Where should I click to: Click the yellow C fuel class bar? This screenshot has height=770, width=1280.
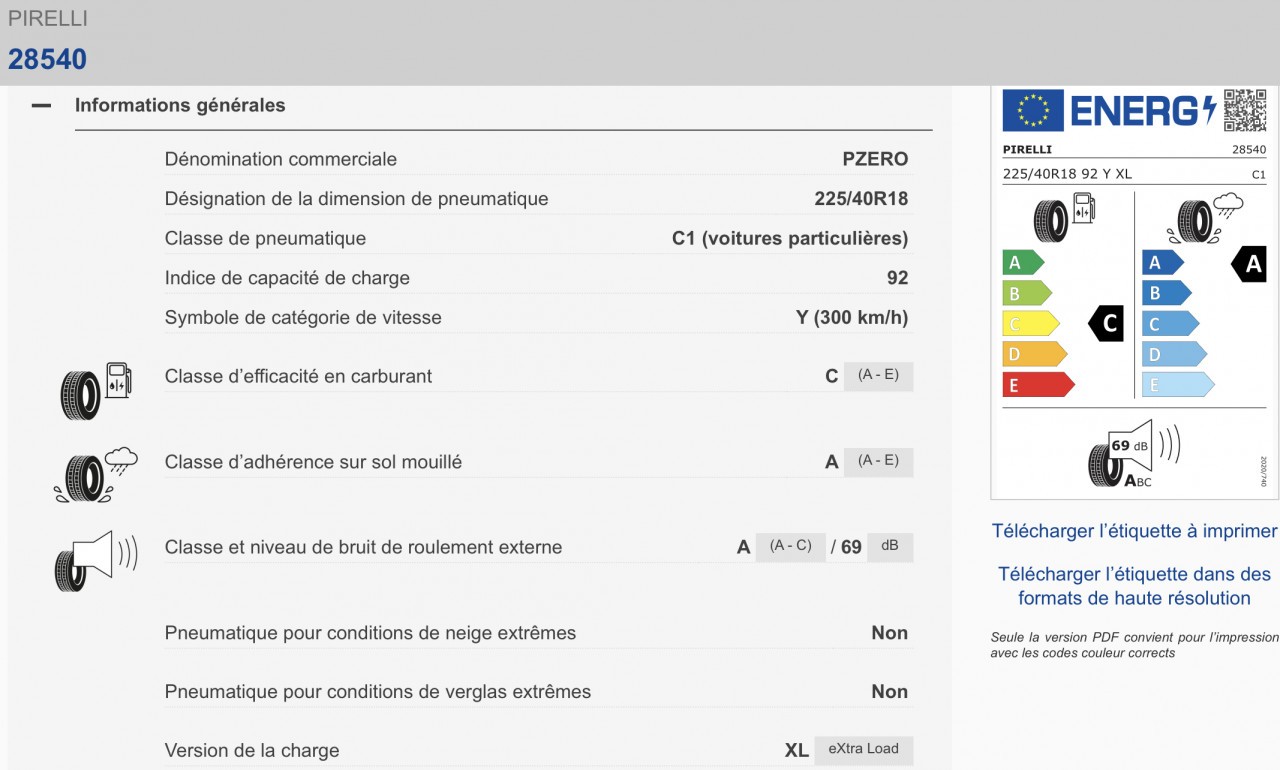point(1031,324)
